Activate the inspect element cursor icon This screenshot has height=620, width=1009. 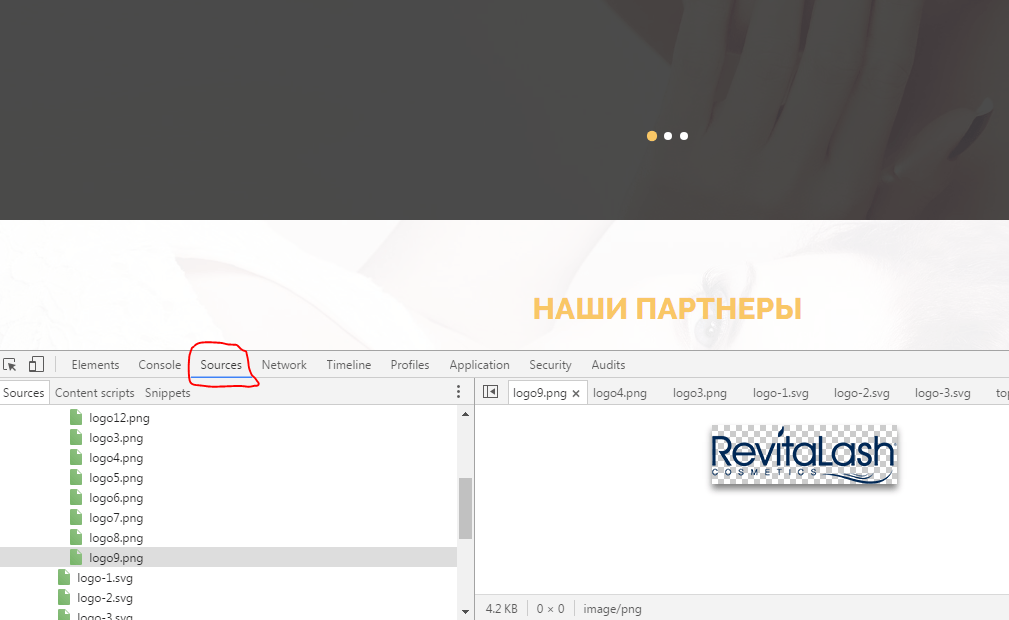pos(10,365)
